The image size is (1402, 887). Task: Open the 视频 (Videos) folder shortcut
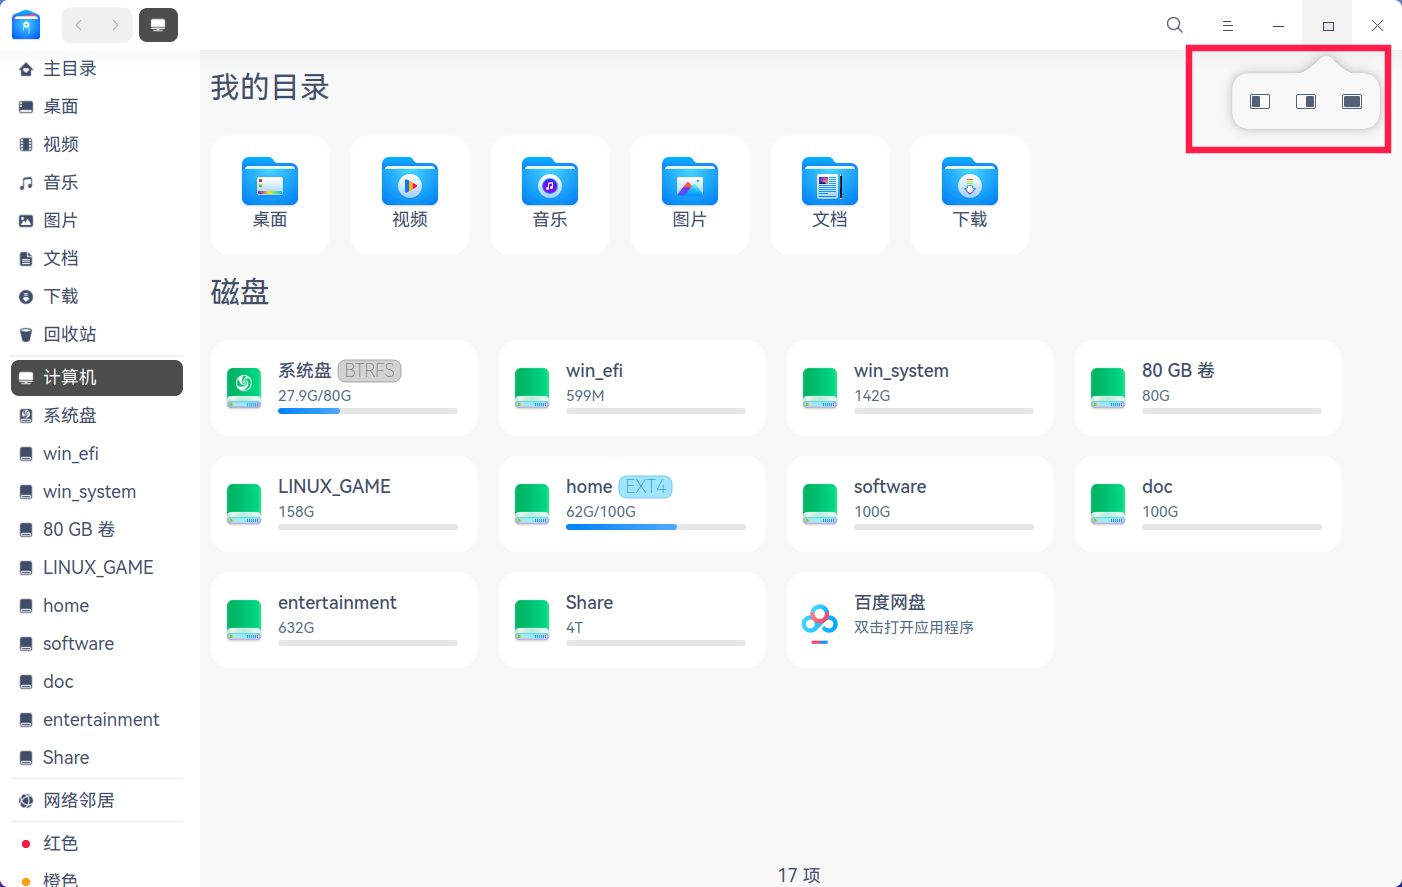(409, 194)
